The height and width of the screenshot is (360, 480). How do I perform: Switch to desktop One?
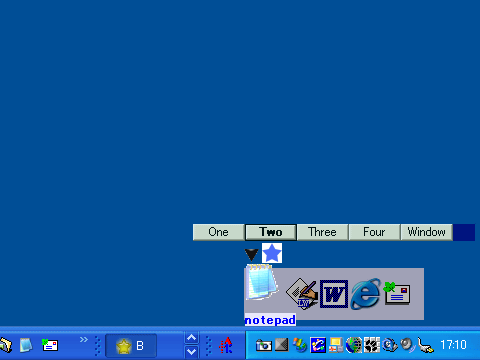click(218, 232)
